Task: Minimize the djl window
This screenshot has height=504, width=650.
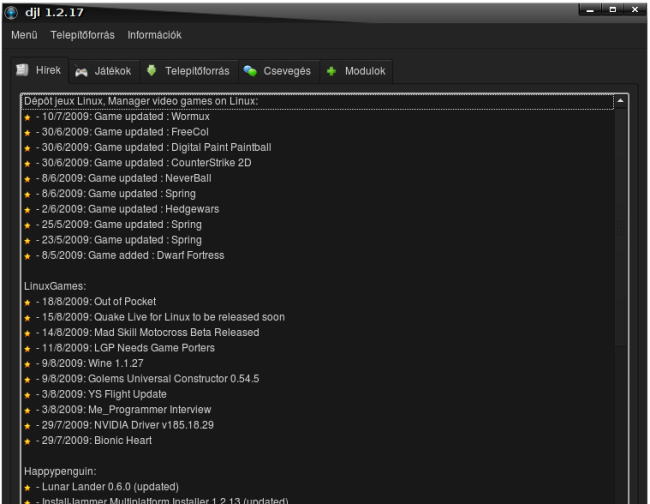Action: pyautogui.click(x=590, y=10)
